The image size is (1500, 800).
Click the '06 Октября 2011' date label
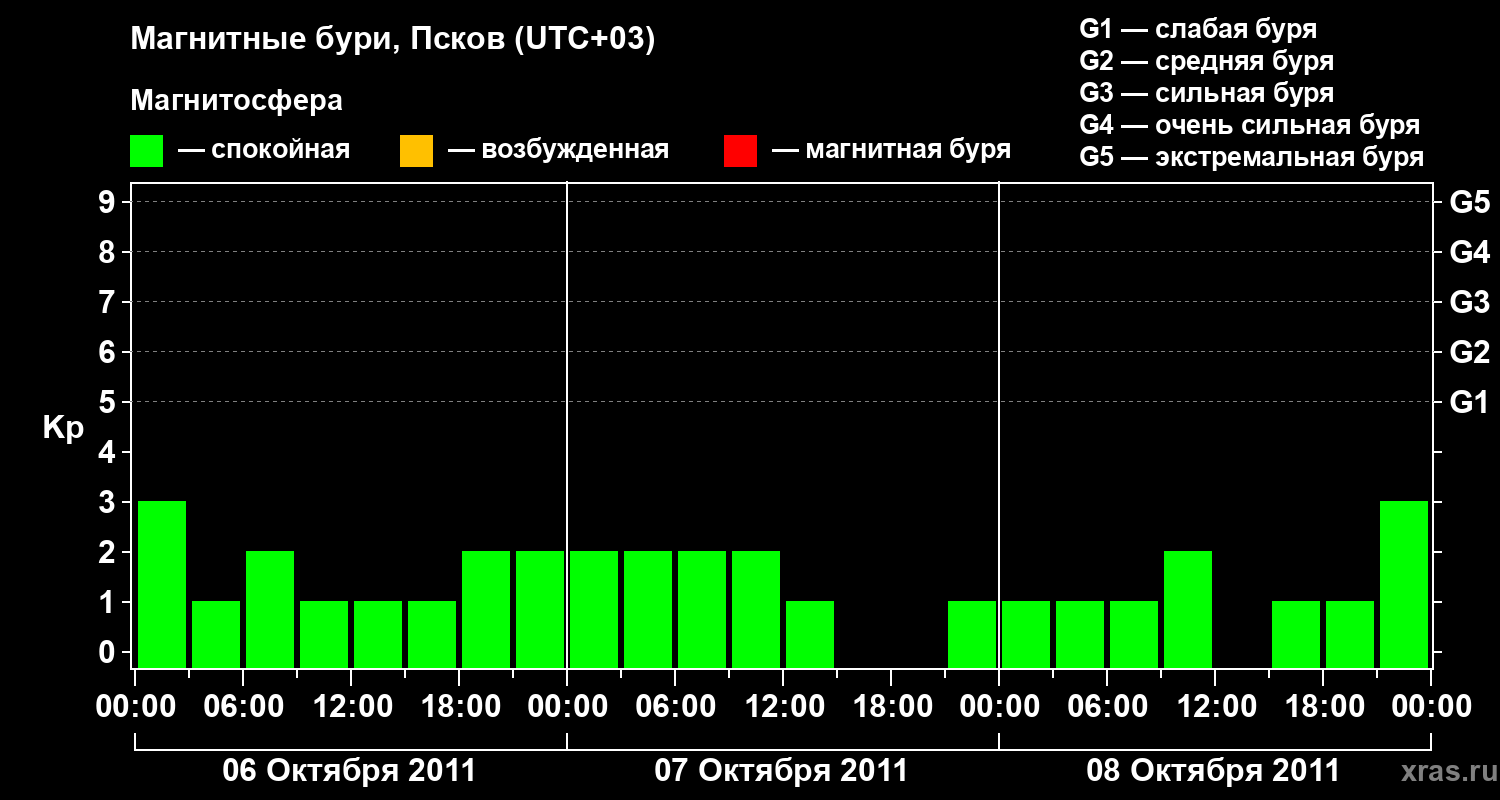point(349,771)
